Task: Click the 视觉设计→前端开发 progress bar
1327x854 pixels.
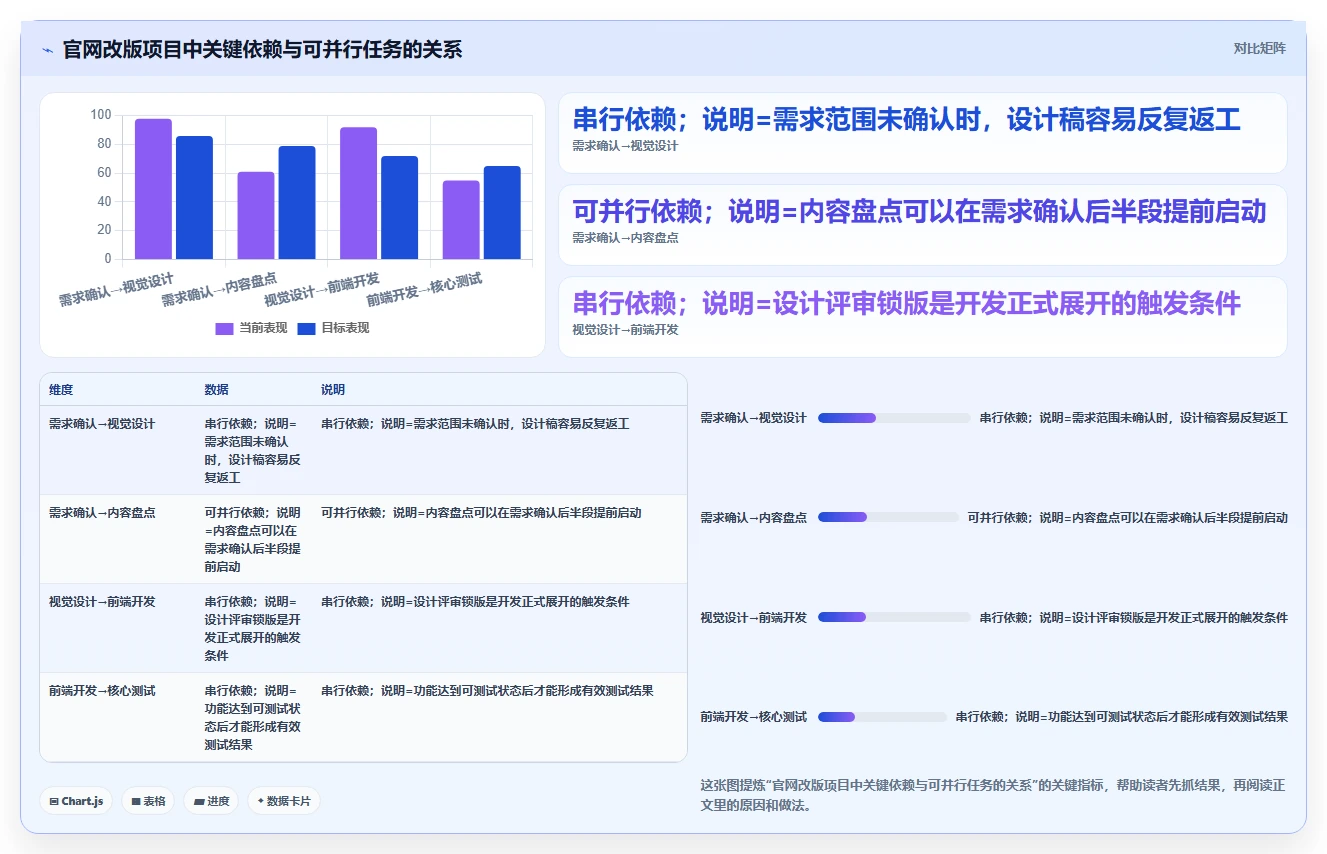Action: coord(894,618)
